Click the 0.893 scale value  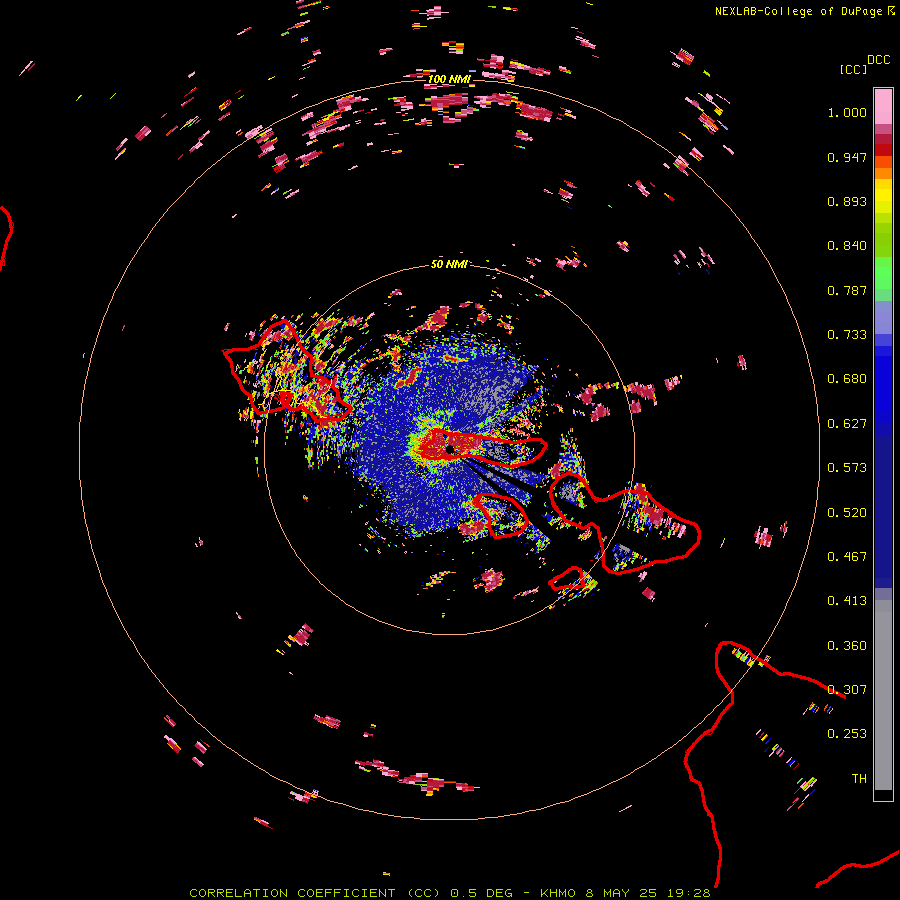[847, 201]
